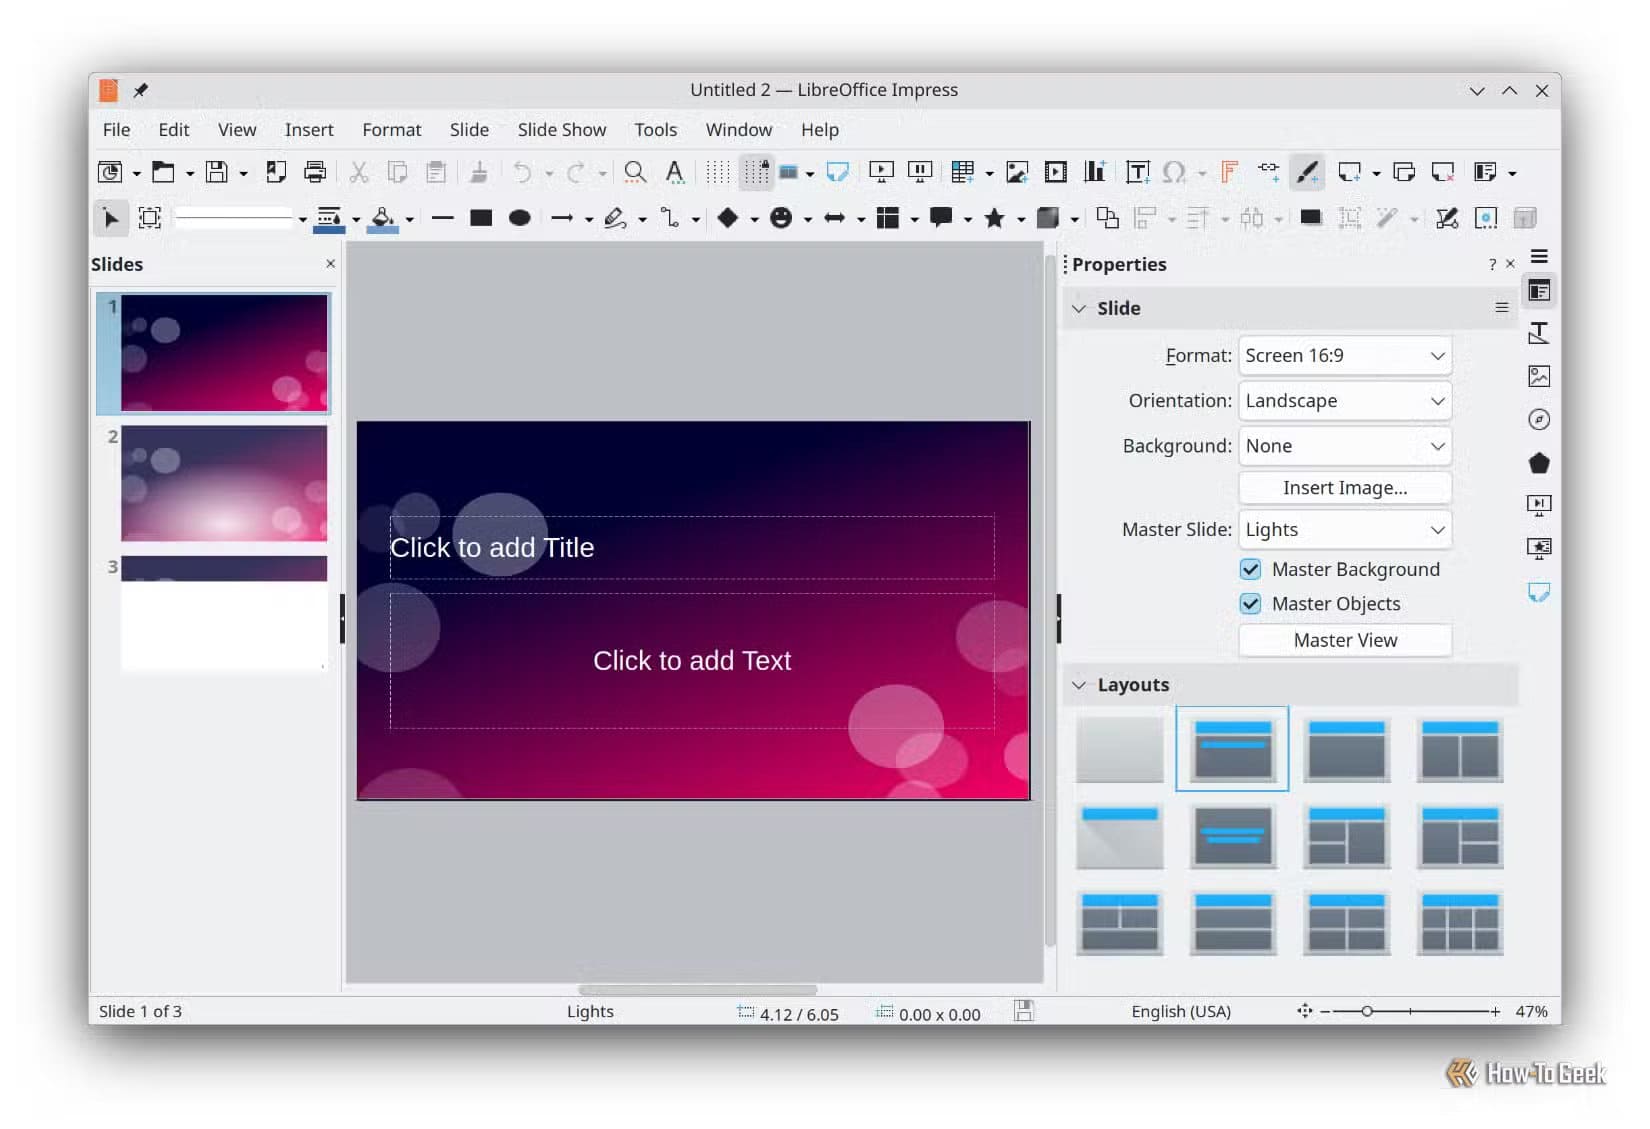The height and width of the screenshot is (1129, 1650).
Task: Open the Window menu
Action: click(739, 129)
